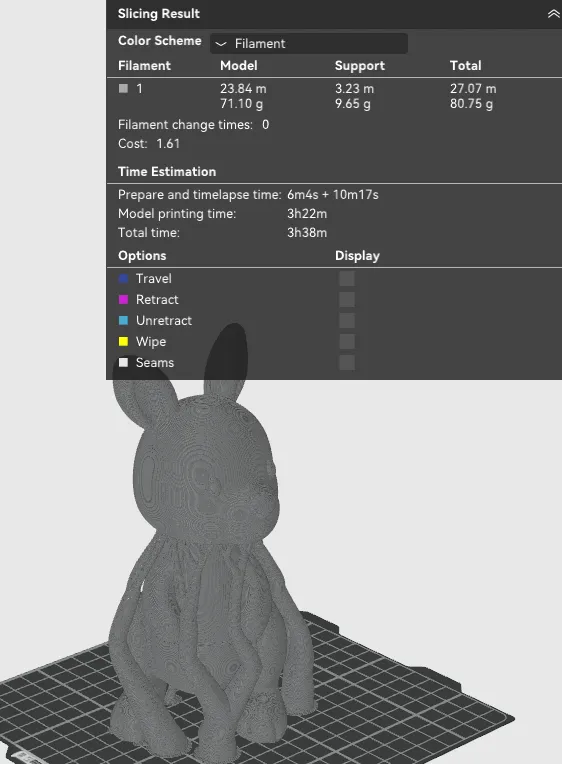The height and width of the screenshot is (764, 562).
Task: Click the gray filament 1 swatch
Action: (x=123, y=88)
